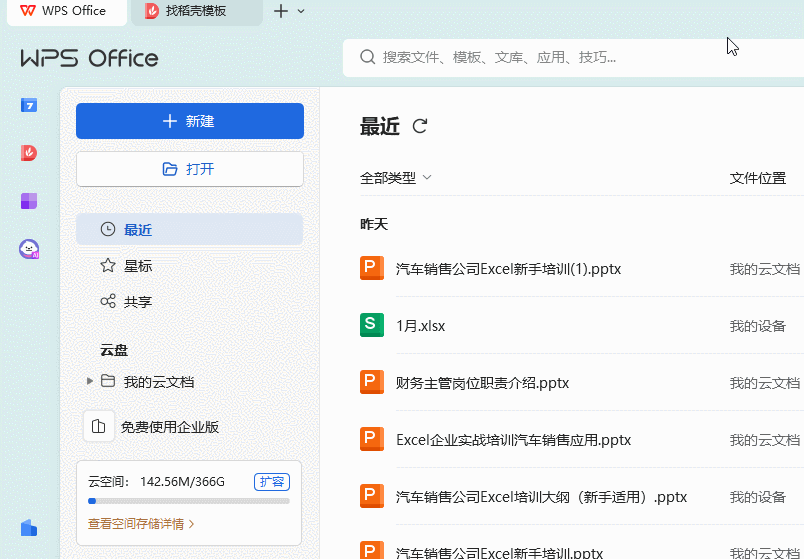Click the 云空间 142.56M/366G text
Screen dimensions: 804x559
[156, 482]
